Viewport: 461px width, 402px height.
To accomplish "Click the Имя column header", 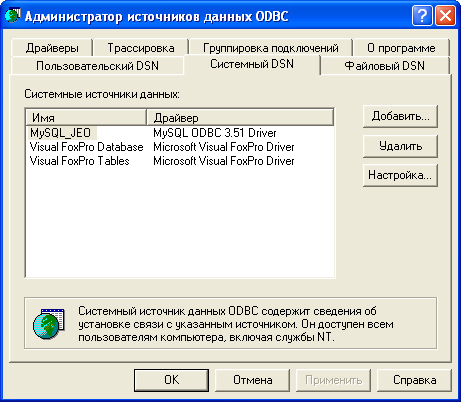I will 86,117.
